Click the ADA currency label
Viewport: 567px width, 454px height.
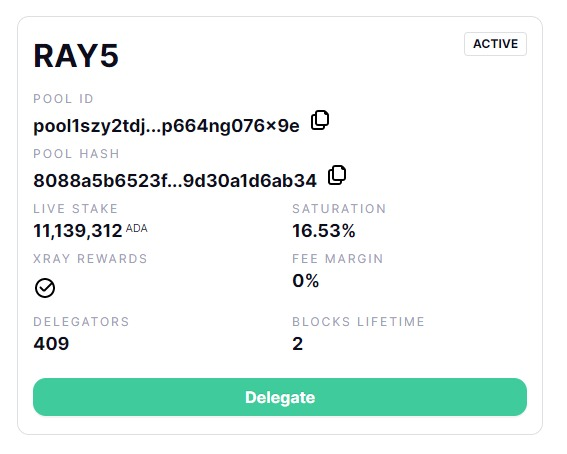pos(137,228)
